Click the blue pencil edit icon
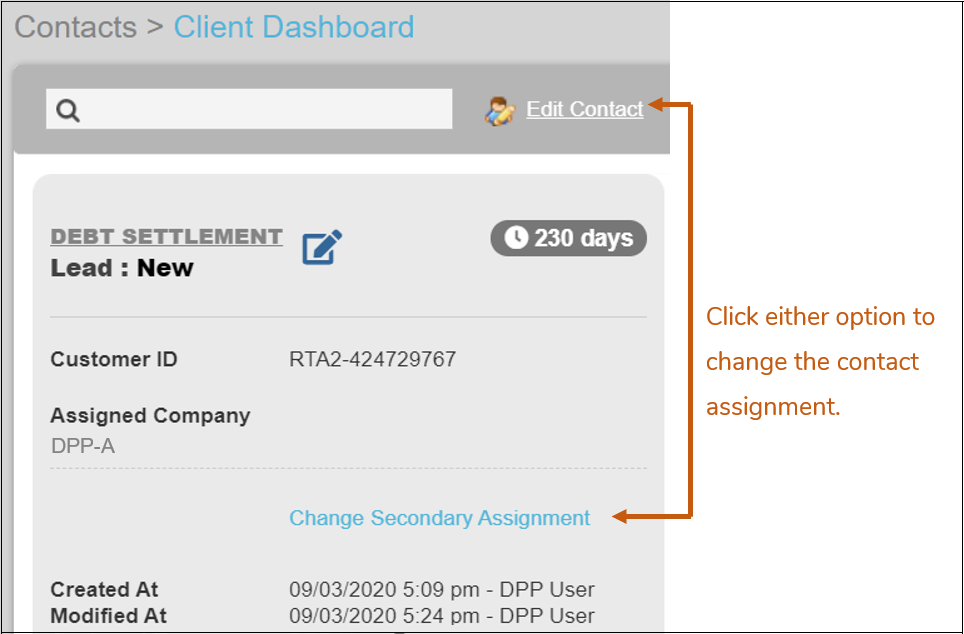Image resolution: width=964 pixels, height=634 pixels. pyautogui.click(x=322, y=247)
